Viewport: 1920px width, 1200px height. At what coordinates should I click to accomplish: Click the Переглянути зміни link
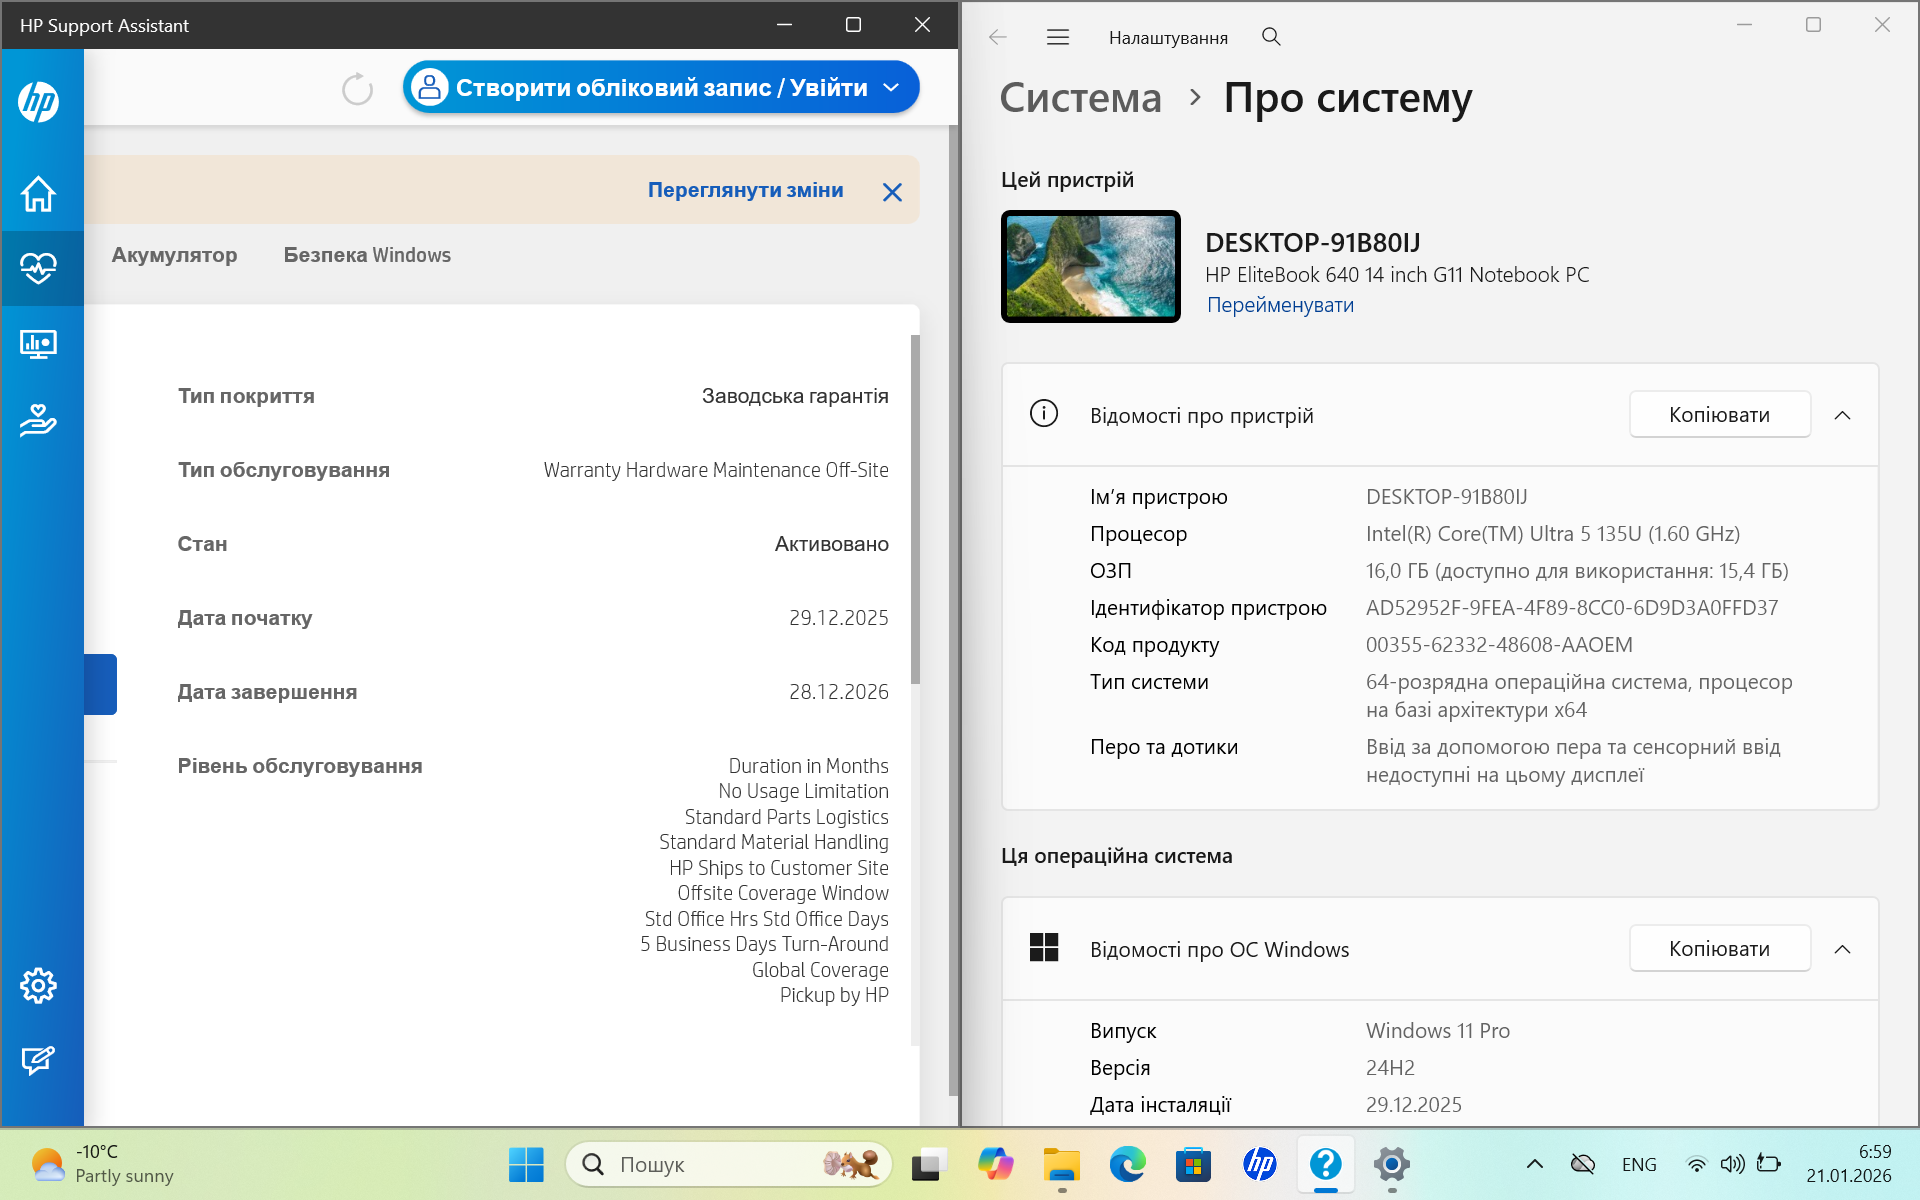[745, 190]
